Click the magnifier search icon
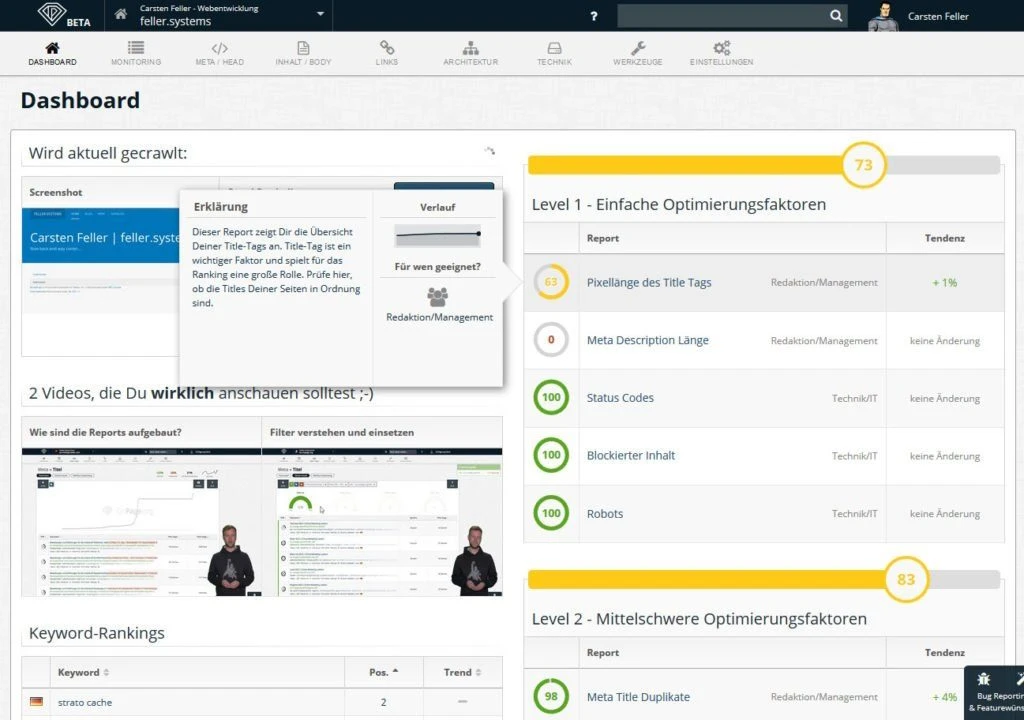The height and width of the screenshot is (720, 1024). (836, 16)
